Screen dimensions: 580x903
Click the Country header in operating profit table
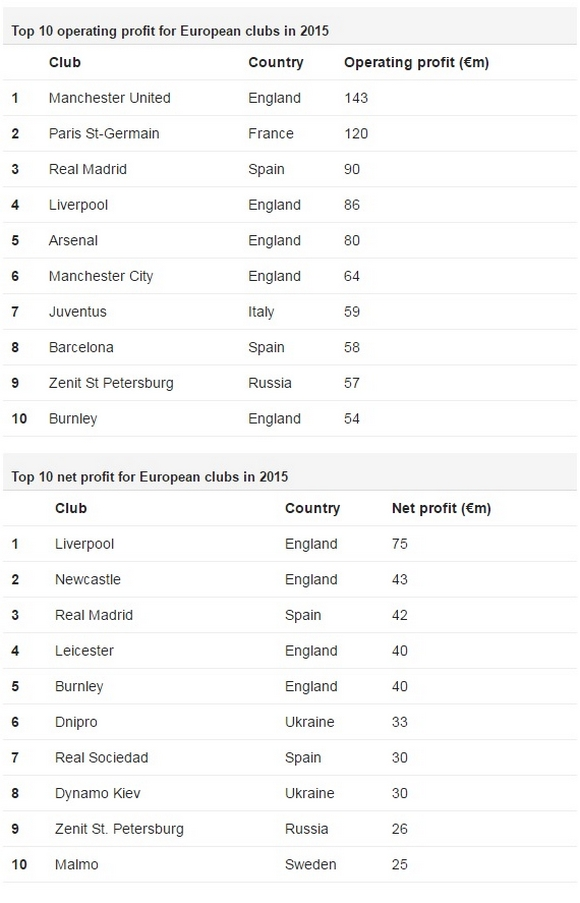(x=275, y=62)
